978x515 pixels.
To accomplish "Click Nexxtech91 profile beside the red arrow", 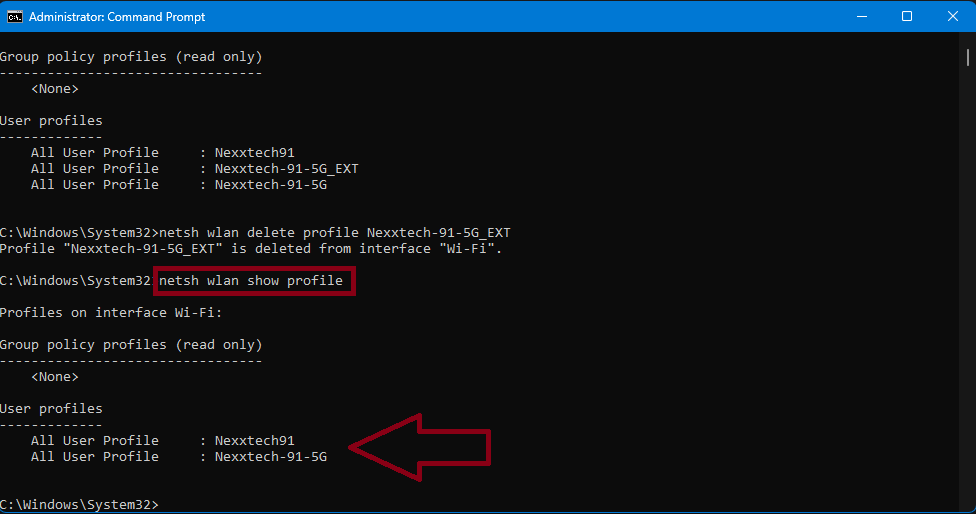I will coord(254,441).
